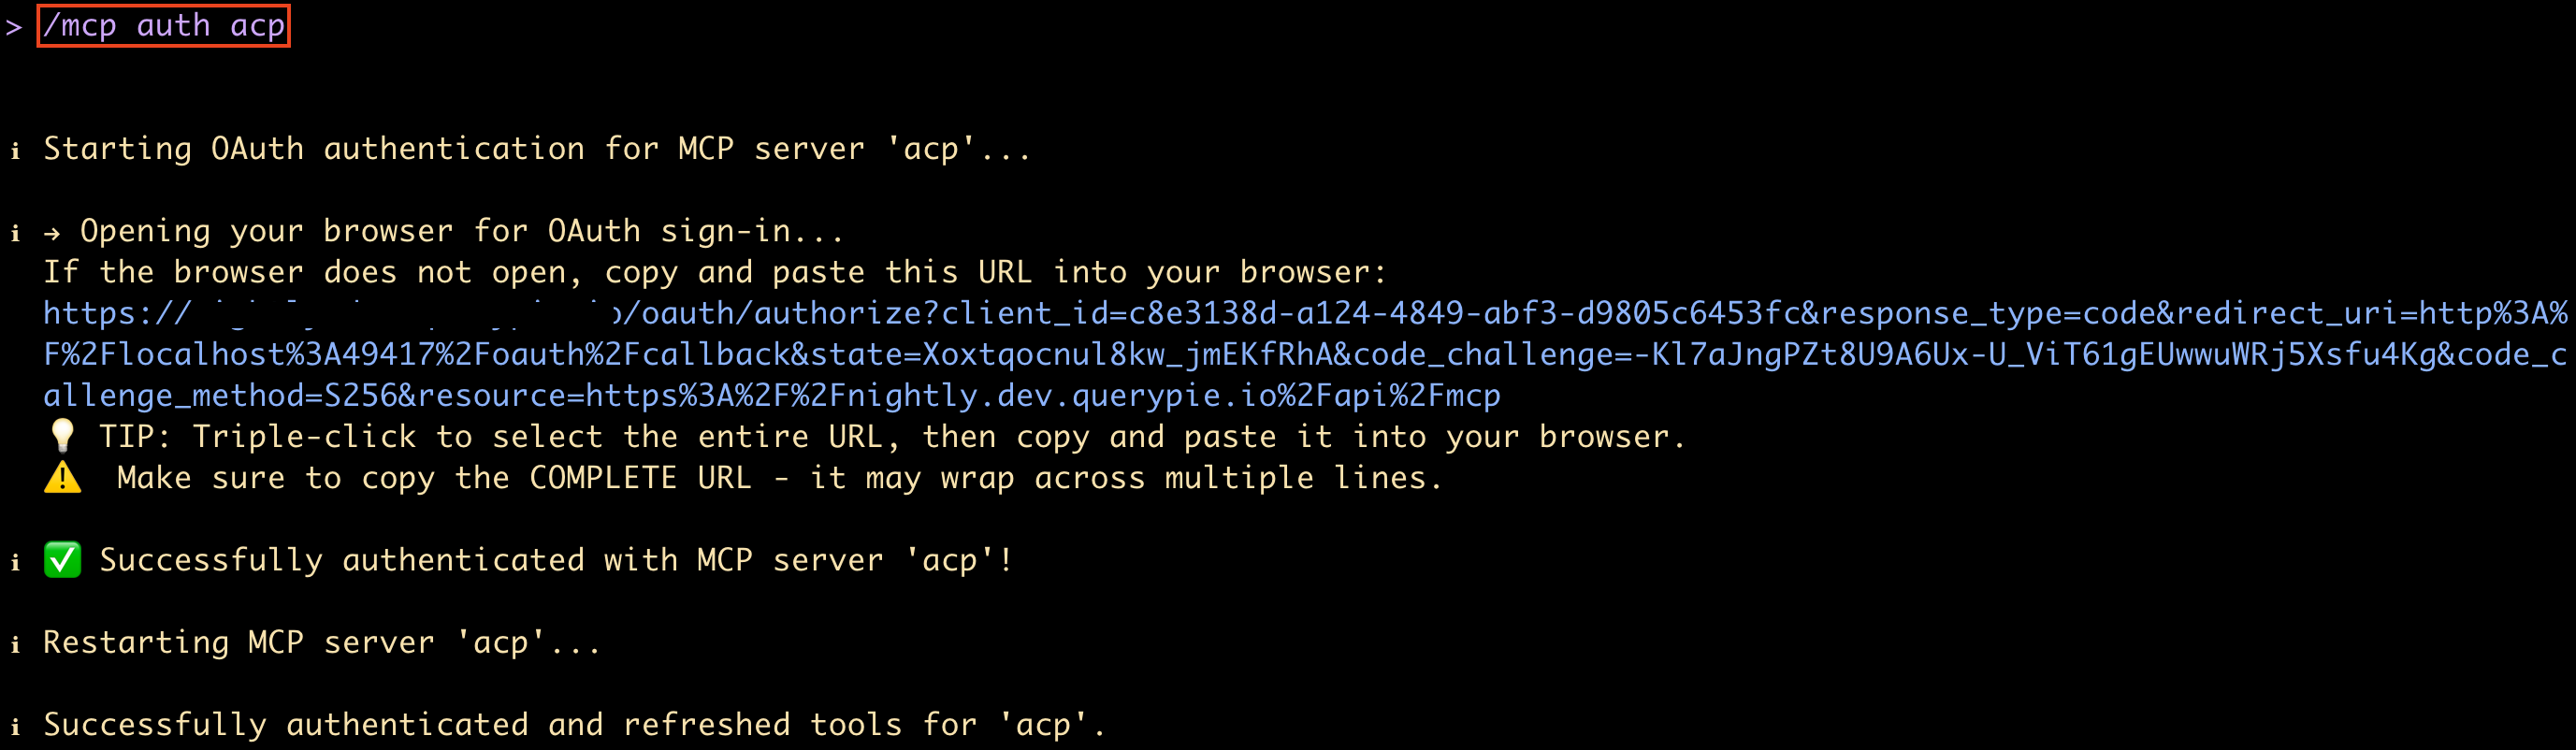The image size is (2576, 750).
Task: Click the light bulb TIP icon
Action: 62,436
